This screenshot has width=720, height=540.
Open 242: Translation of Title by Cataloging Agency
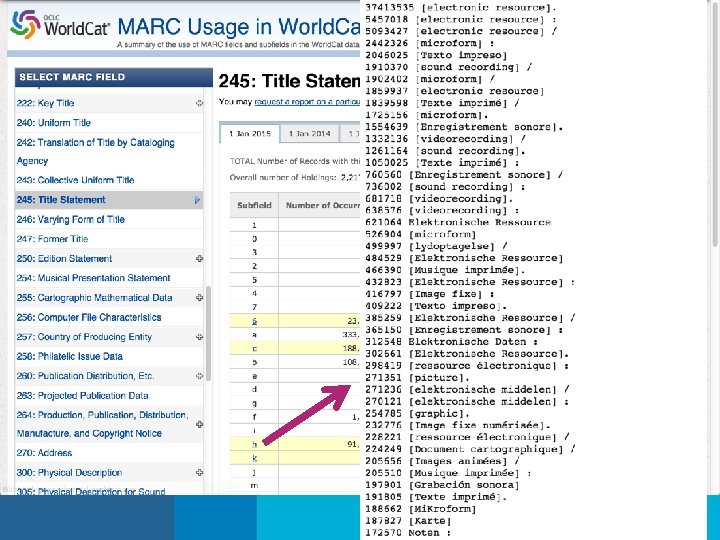click(x=96, y=152)
